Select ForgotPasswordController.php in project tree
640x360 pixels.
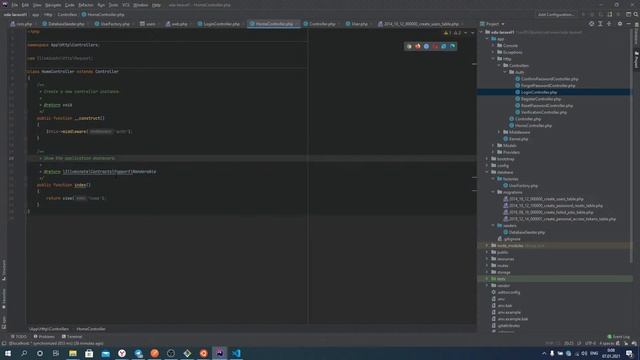pyautogui.click(x=548, y=86)
